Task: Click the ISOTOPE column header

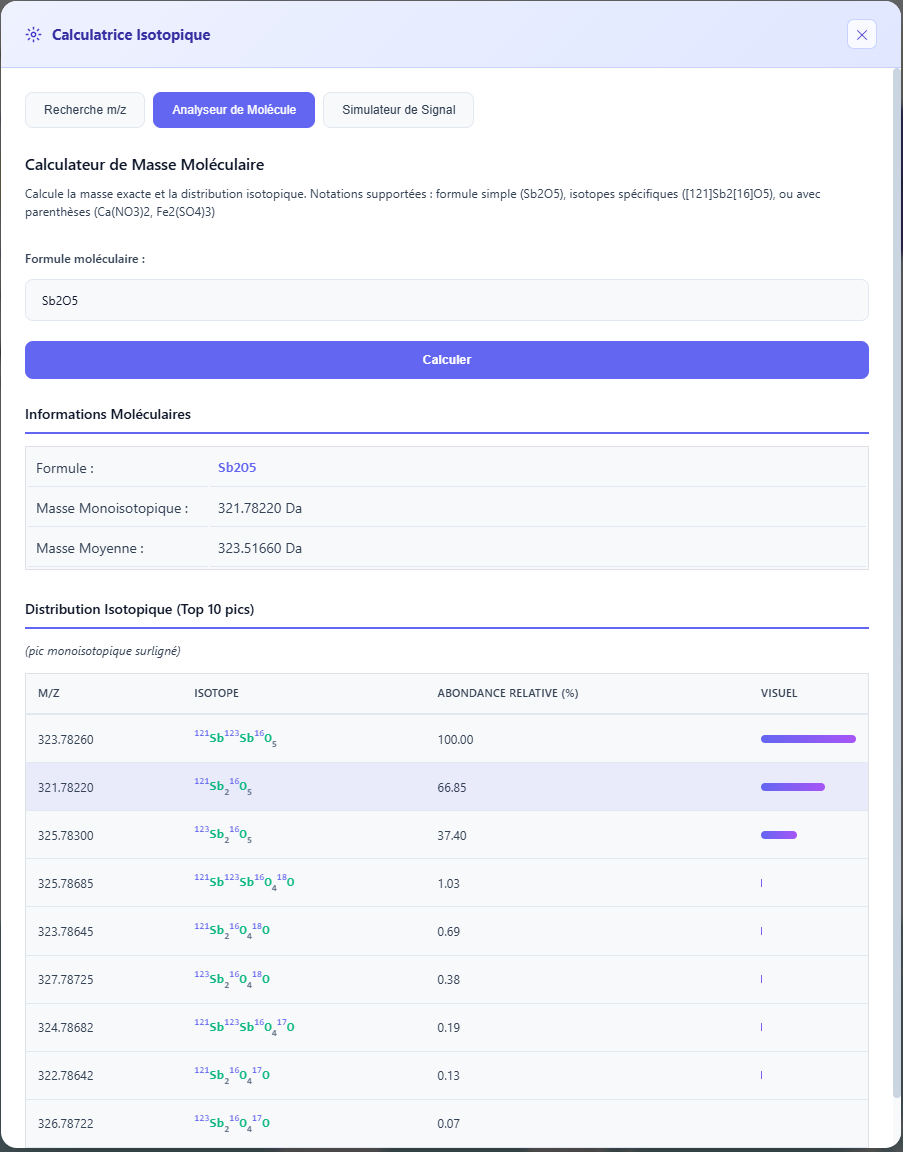Action: (216, 693)
